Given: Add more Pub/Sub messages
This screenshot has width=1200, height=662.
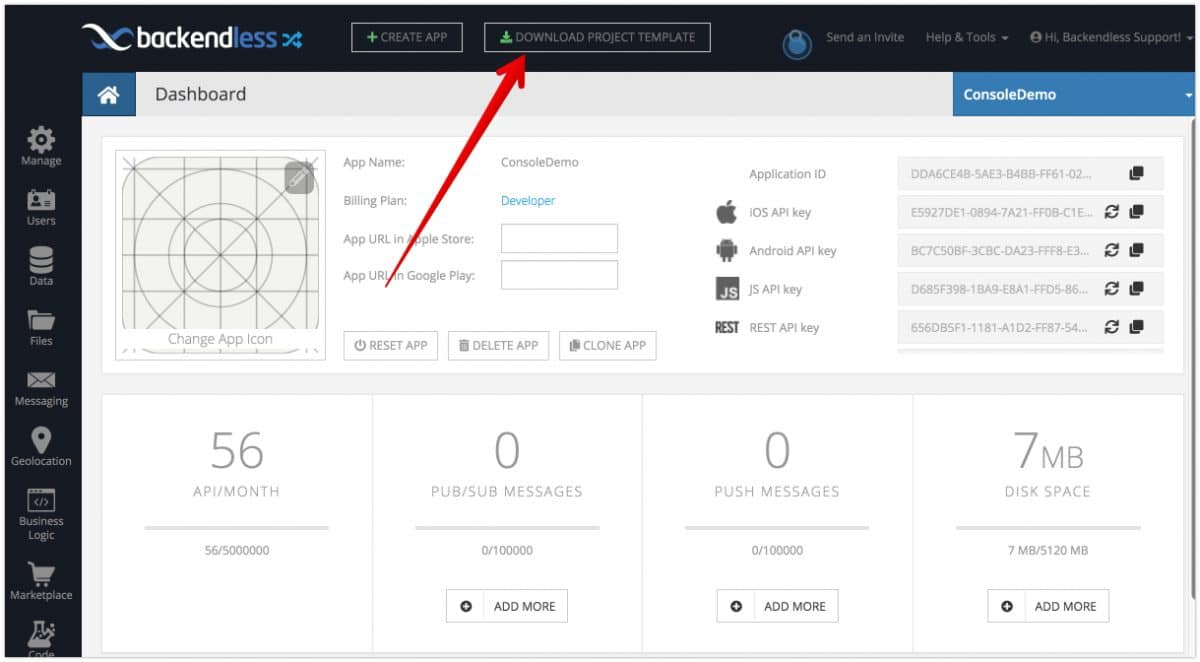Looking at the screenshot, I should point(507,606).
